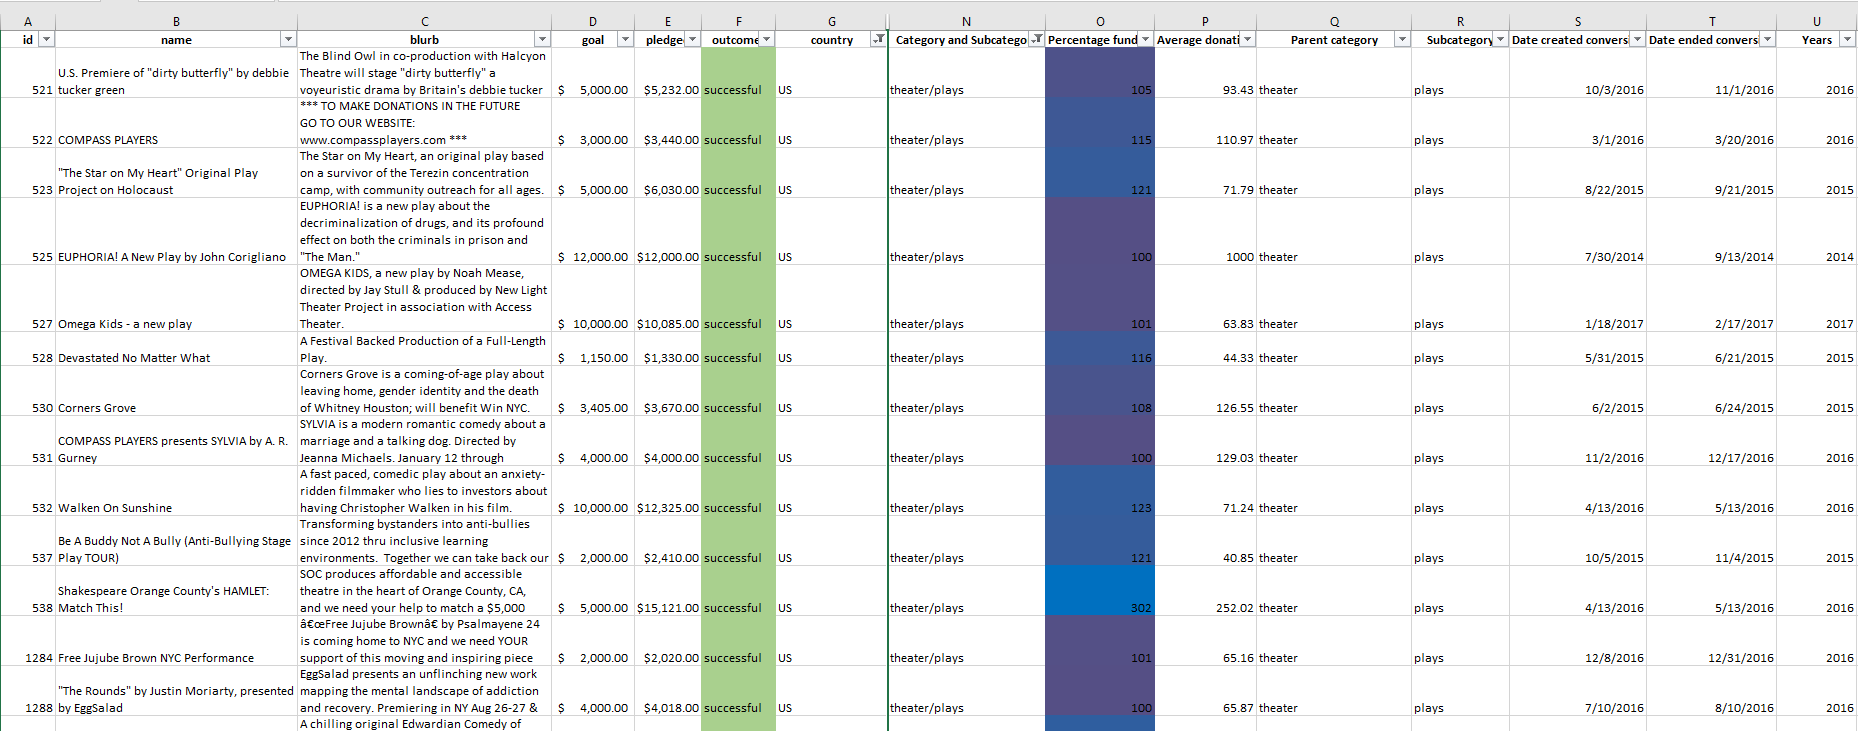Open the active filter button on country

coord(879,39)
